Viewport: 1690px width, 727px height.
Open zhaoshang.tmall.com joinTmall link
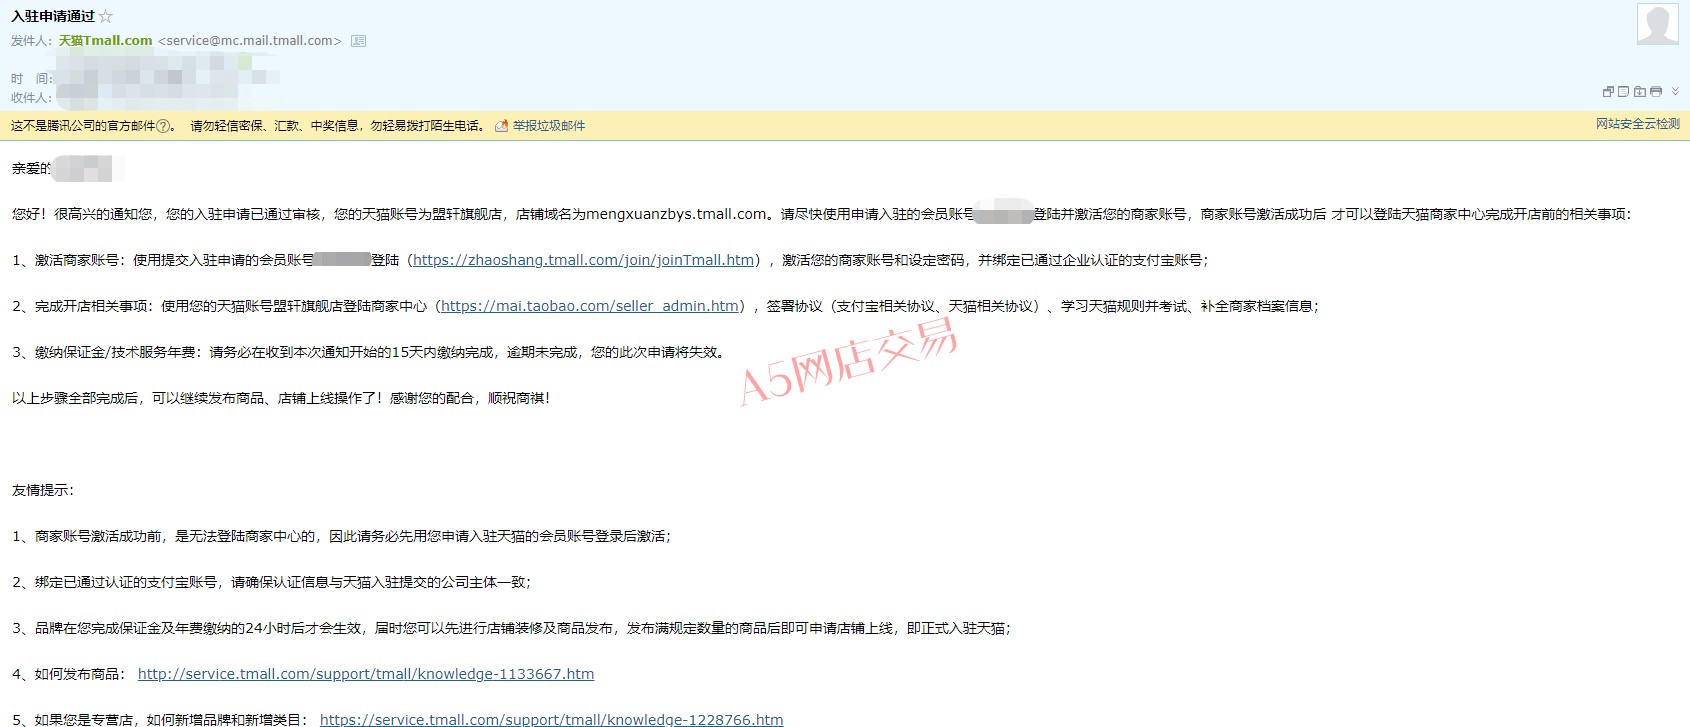(x=584, y=260)
